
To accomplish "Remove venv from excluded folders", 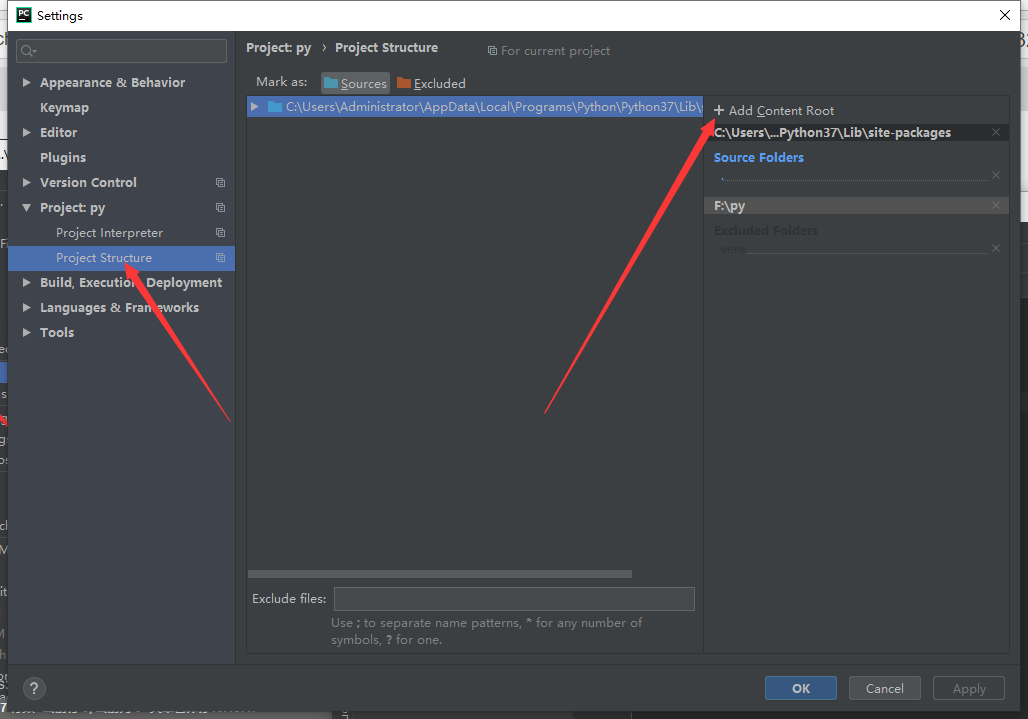I will (996, 248).
